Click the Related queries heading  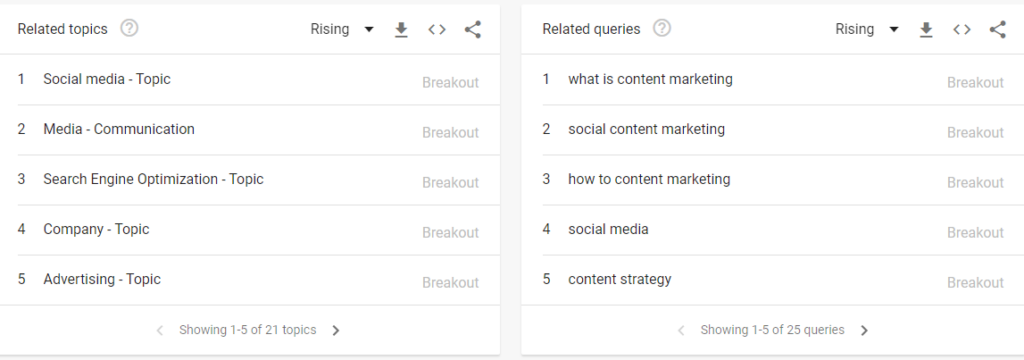[x=592, y=29]
